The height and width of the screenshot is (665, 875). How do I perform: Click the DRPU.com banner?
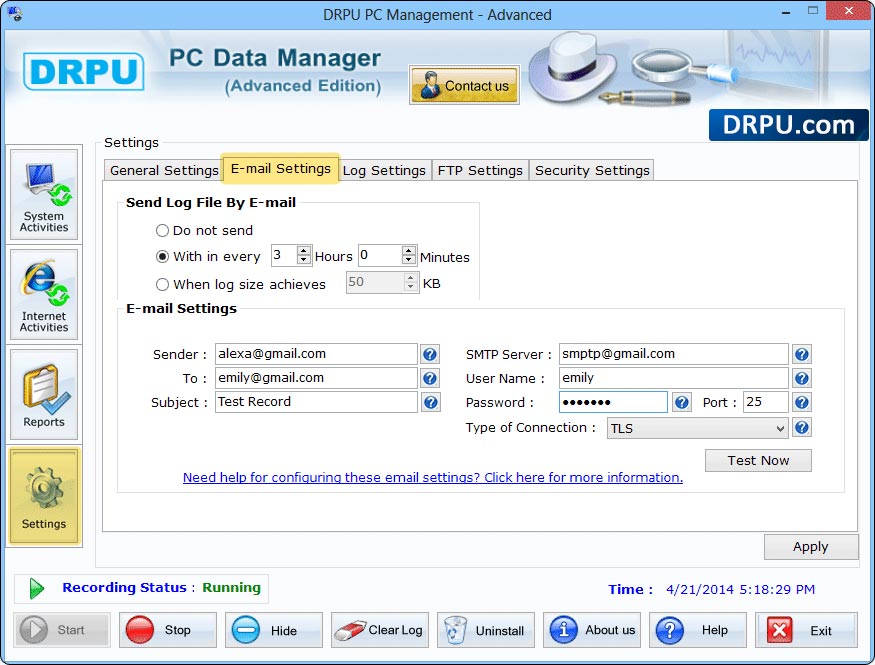pyautogui.click(x=789, y=125)
